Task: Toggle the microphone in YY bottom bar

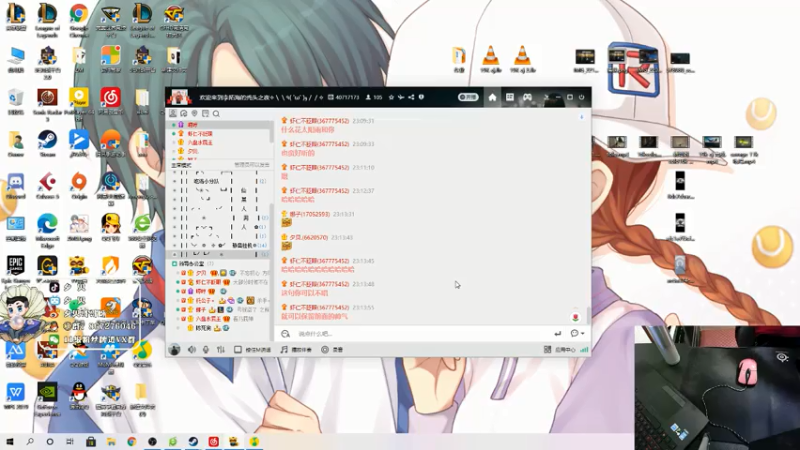Action: [x=206, y=349]
